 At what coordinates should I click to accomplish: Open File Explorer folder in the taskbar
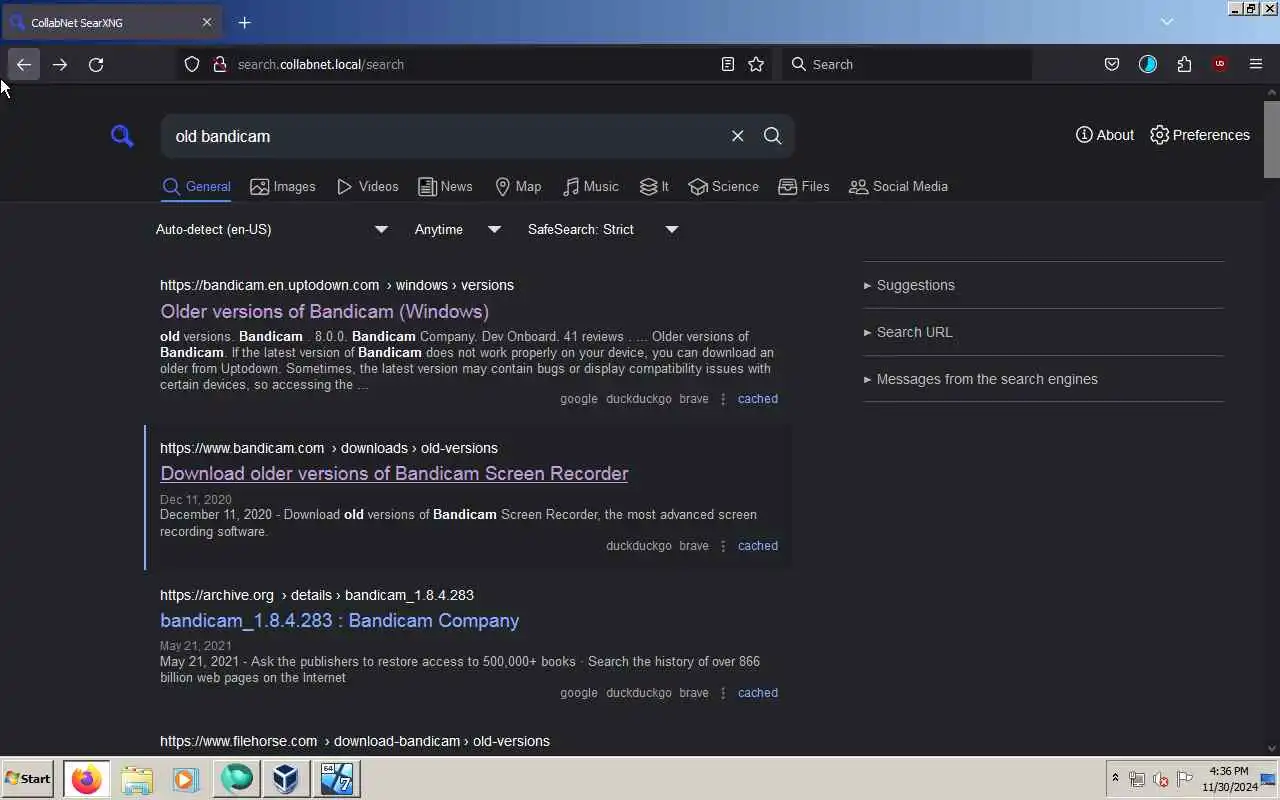(137, 778)
